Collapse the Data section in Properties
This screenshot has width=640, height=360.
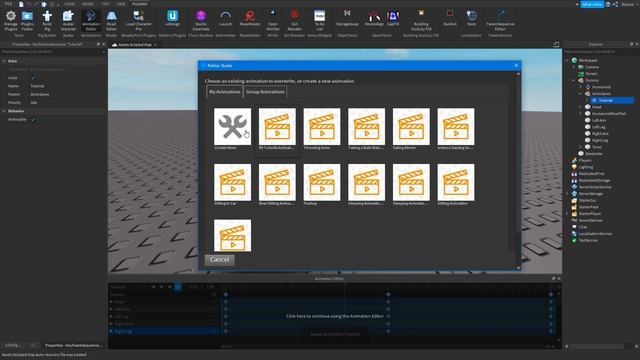pos(4,61)
